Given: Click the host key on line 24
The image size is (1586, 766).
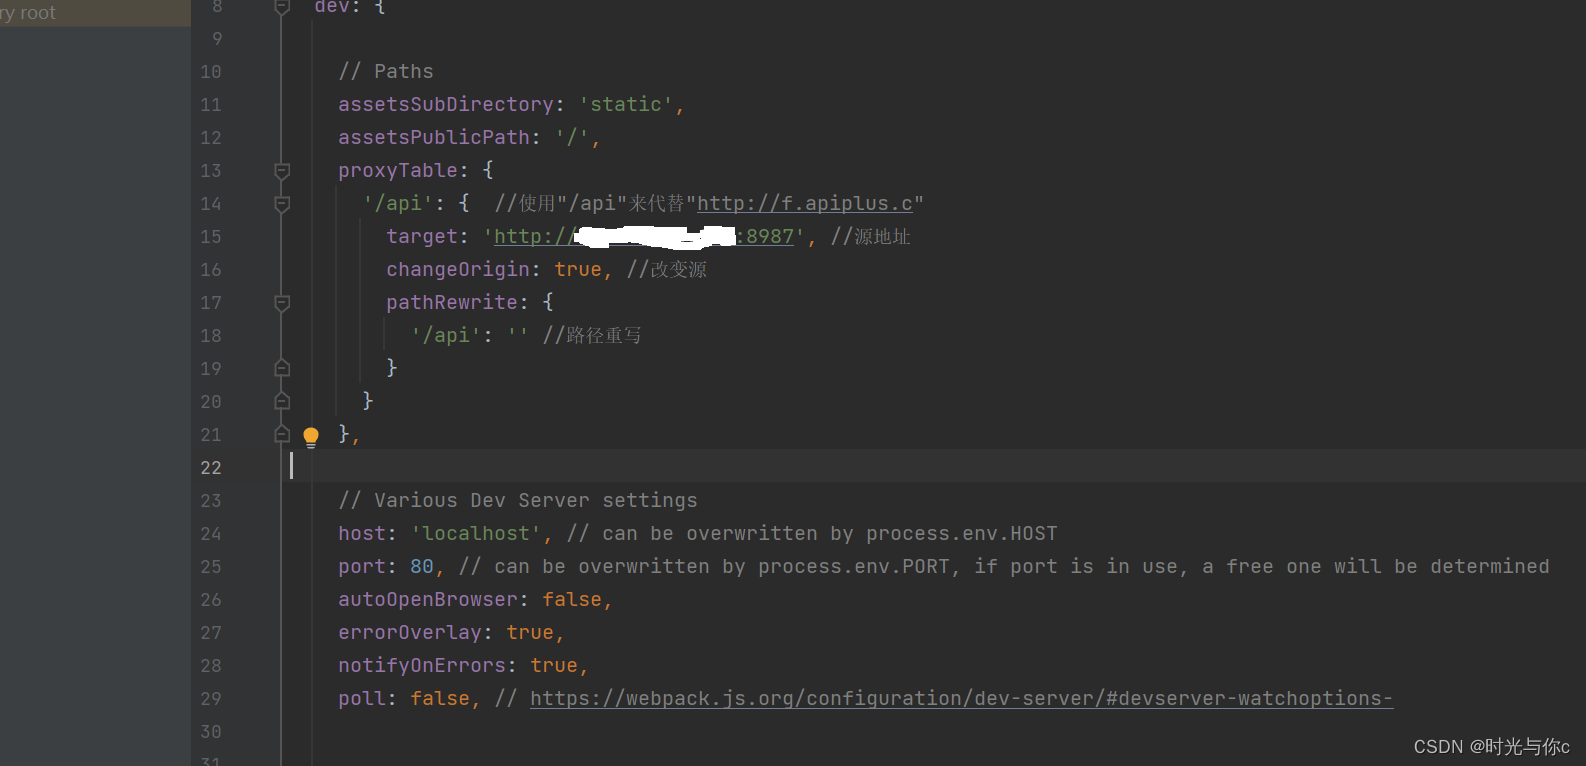Looking at the screenshot, I should pyautogui.click(x=362, y=534).
